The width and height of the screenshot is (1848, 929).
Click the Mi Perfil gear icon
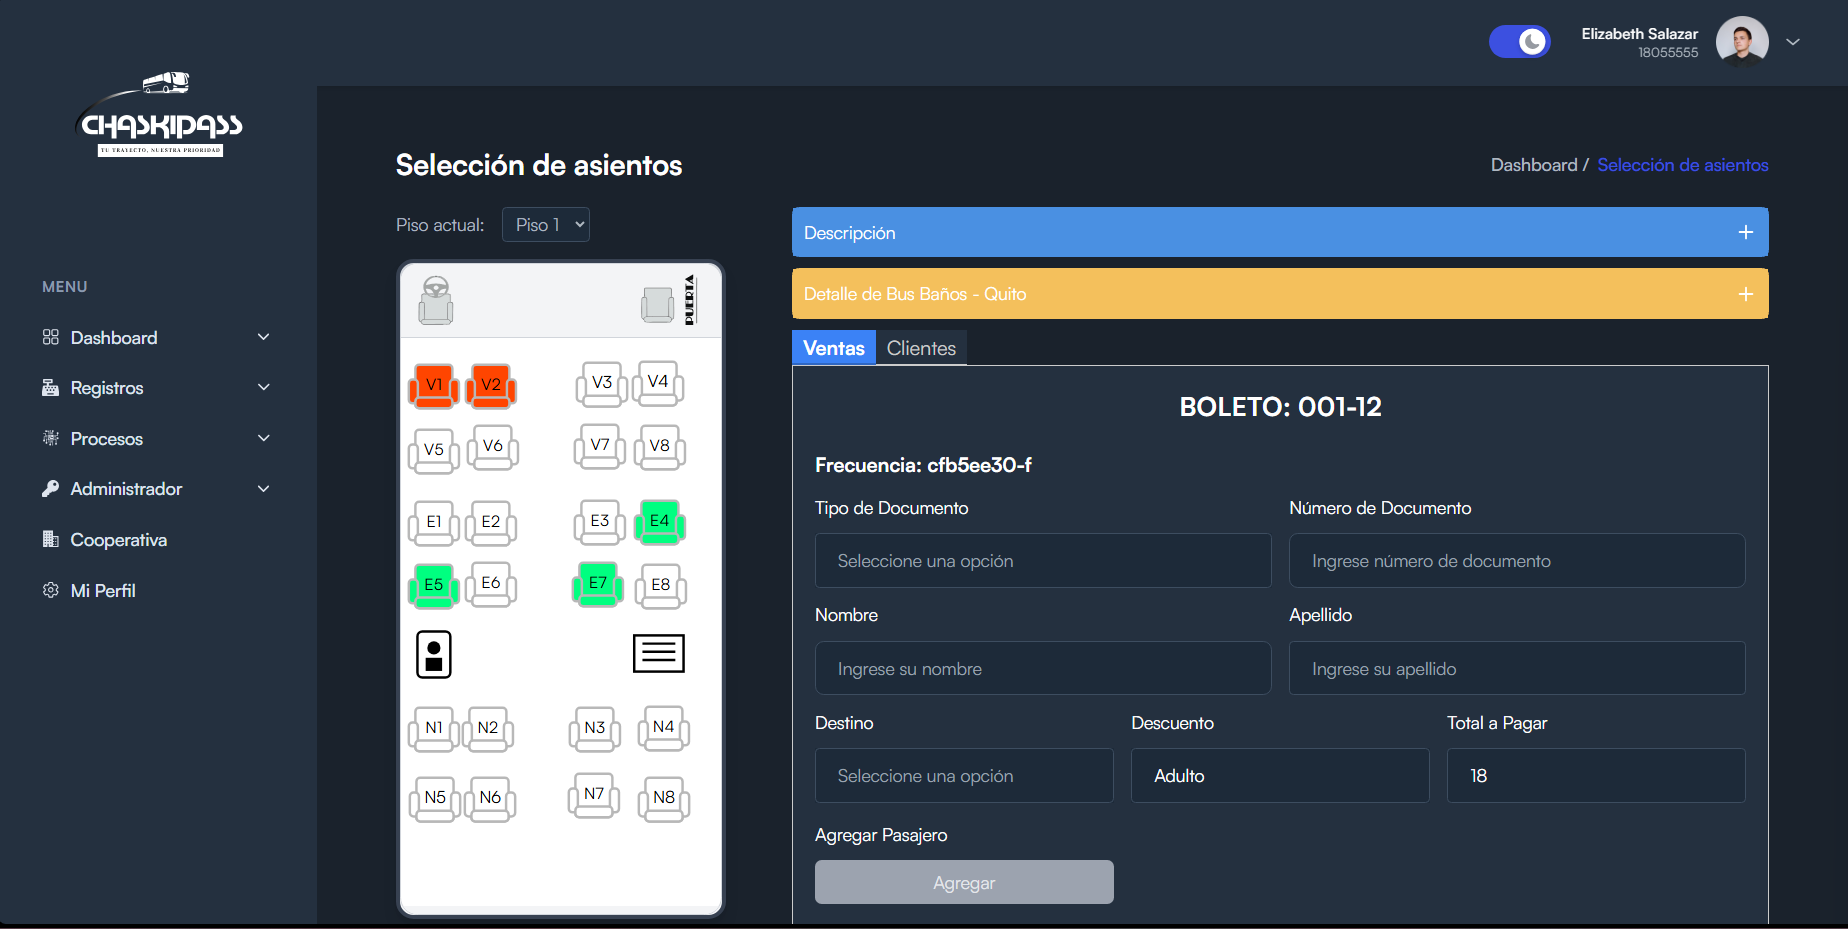coord(50,590)
